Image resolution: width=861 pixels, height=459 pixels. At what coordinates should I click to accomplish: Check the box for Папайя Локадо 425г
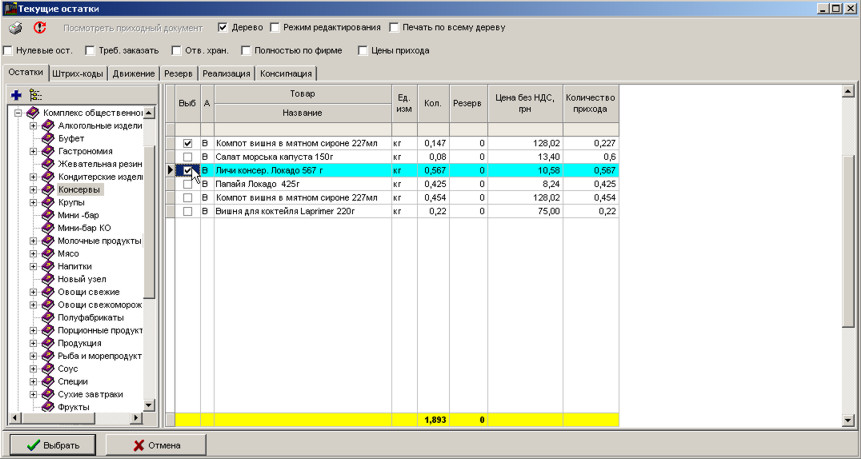[187, 185]
